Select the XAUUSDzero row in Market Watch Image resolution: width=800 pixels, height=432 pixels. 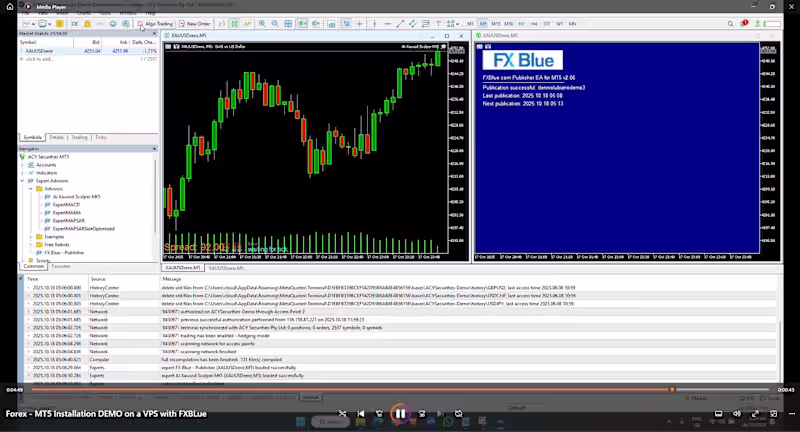pyautogui.click(x=88, y=51)
